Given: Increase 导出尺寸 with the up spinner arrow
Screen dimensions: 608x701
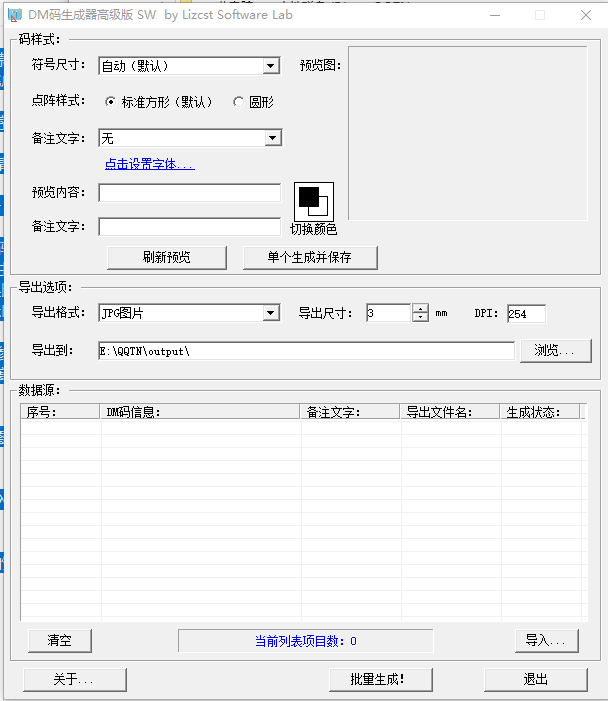Looking at the screenshot, I should pos(420,308).
